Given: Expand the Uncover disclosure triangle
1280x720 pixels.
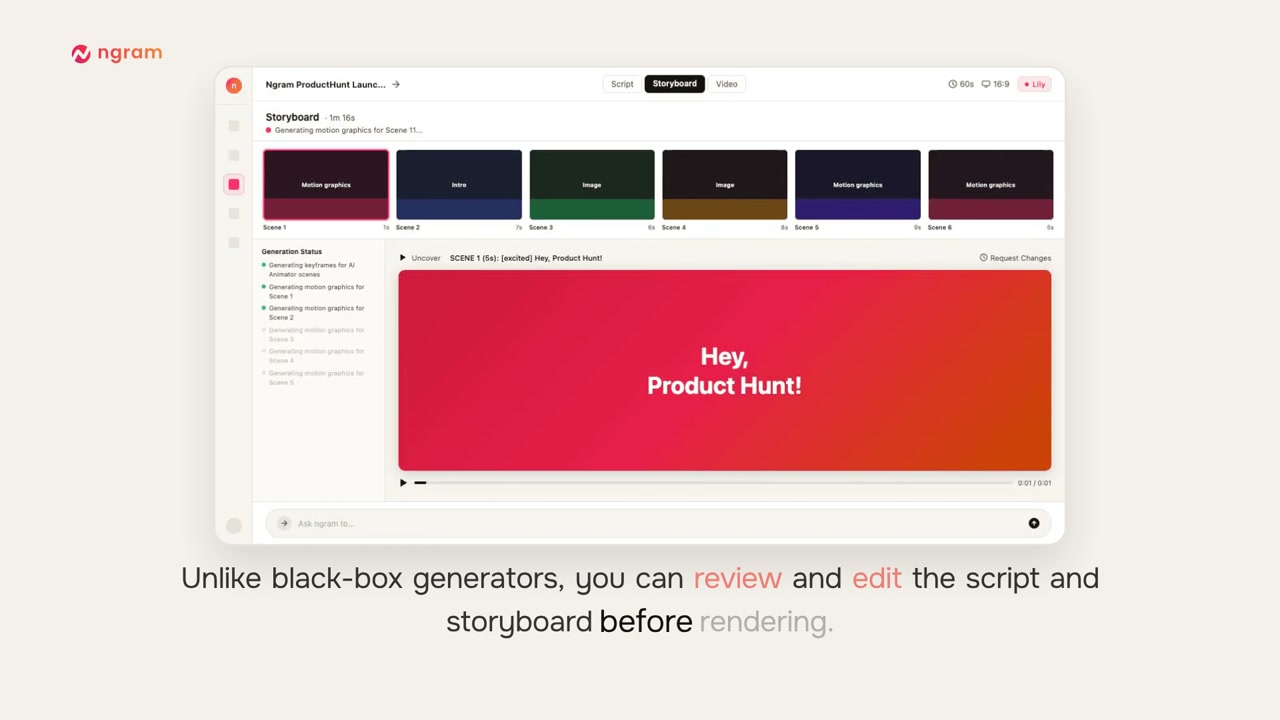Looking at the screenshot, I should coord(403,258).
